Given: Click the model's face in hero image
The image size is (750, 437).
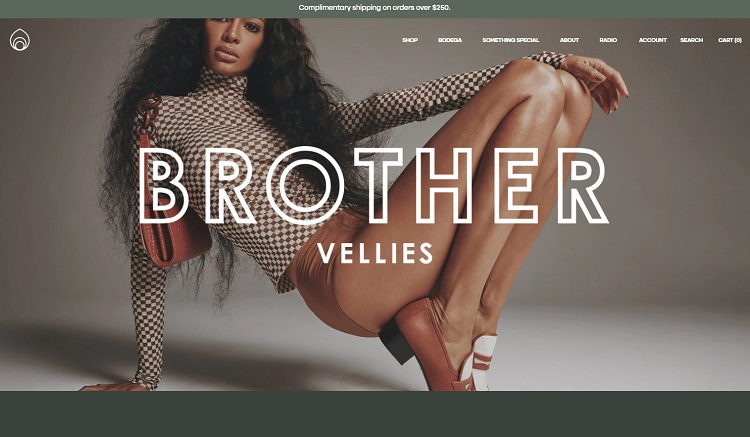Looking at the screenshot, I should coord(234,41).
